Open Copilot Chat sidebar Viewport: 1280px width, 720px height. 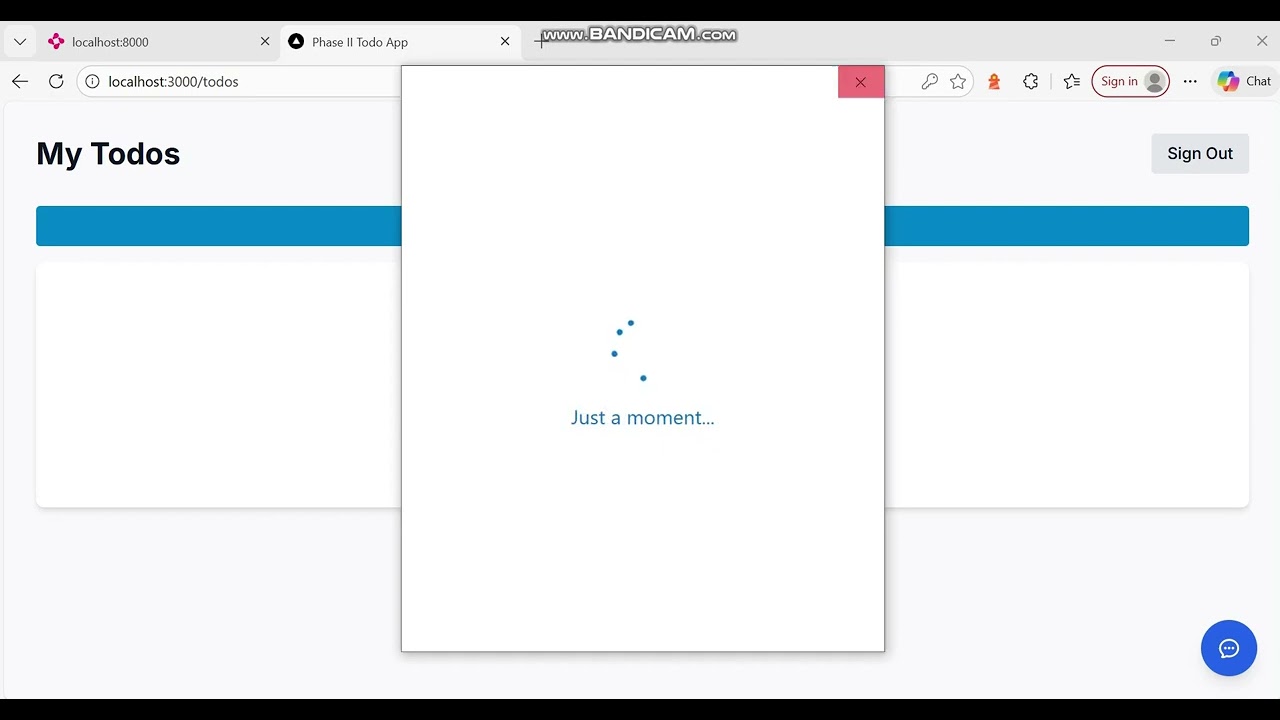click(1244, 82)
